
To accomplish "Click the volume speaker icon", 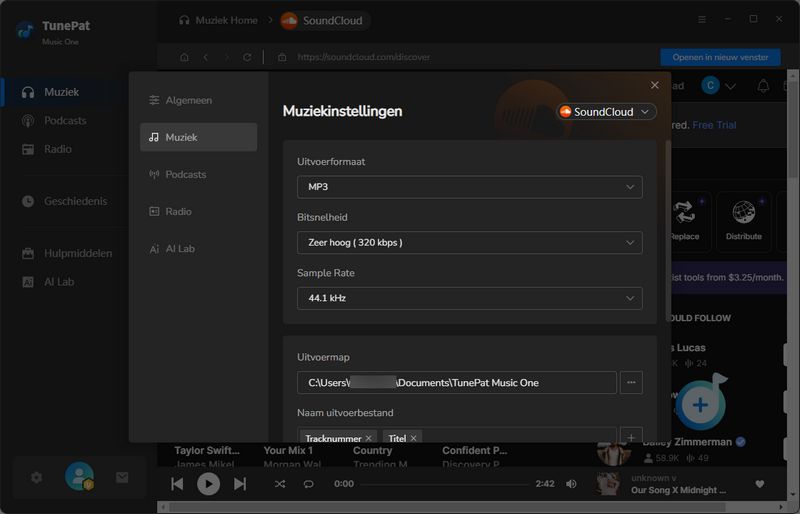I will point(571,484).
